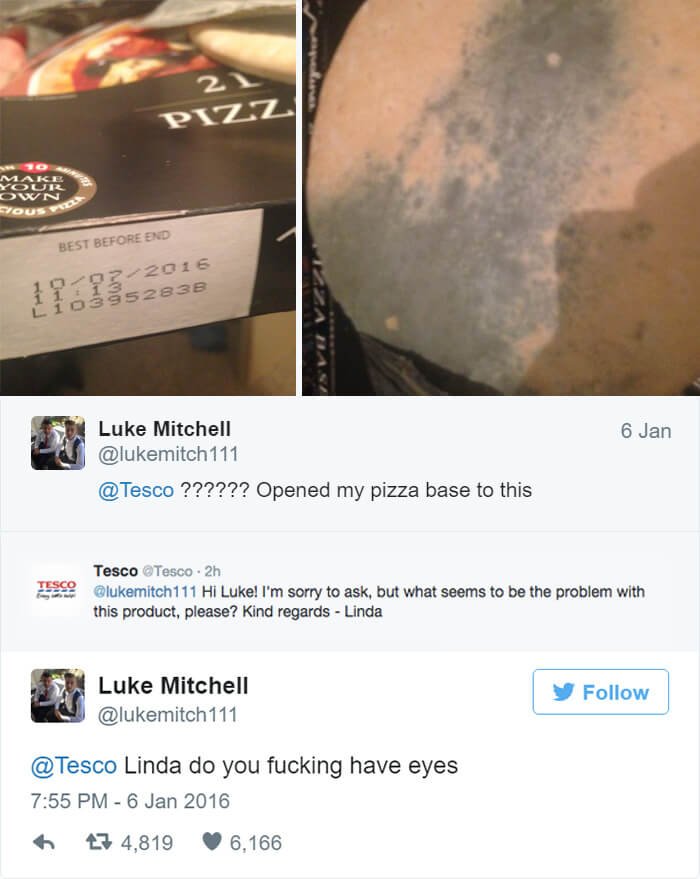Open the likes count 6,166
The height and width of the screenshot is (879, 700).
(x=256, y=843)
